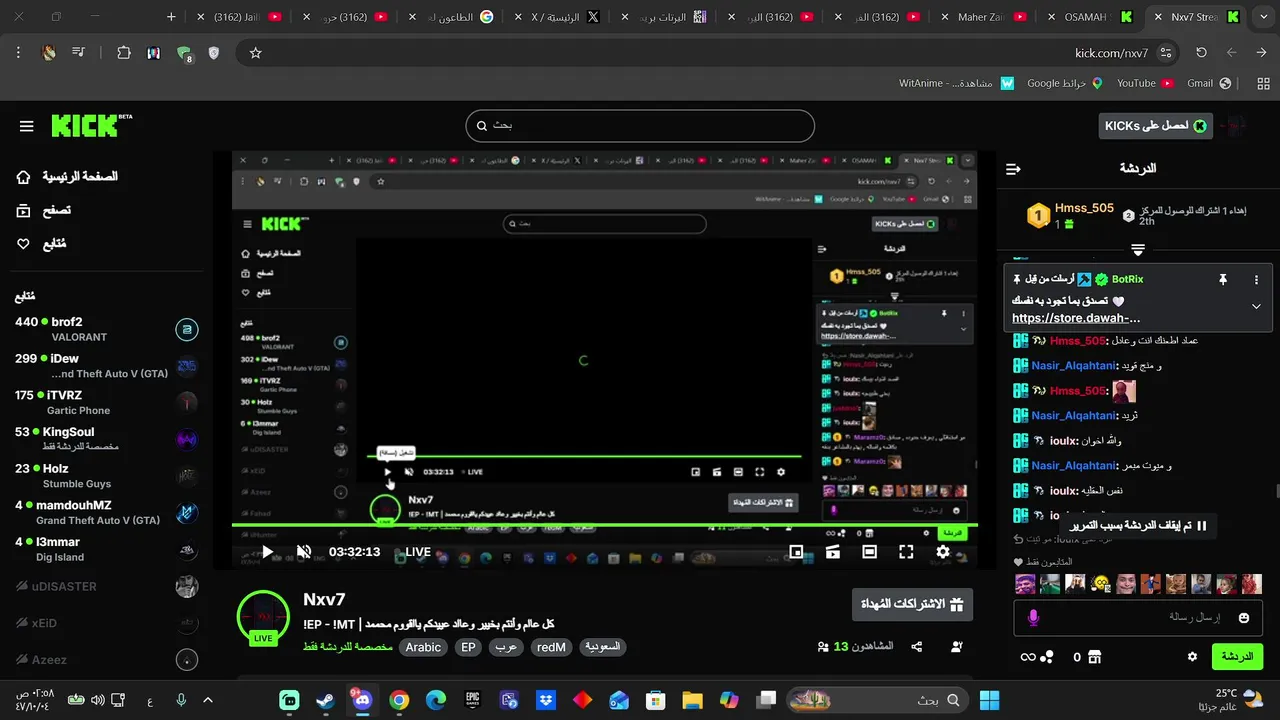1280x720 pixels.
Task: Open Nxv7 channel avatar
Action: pyautogui.click(x=263, y=617)
